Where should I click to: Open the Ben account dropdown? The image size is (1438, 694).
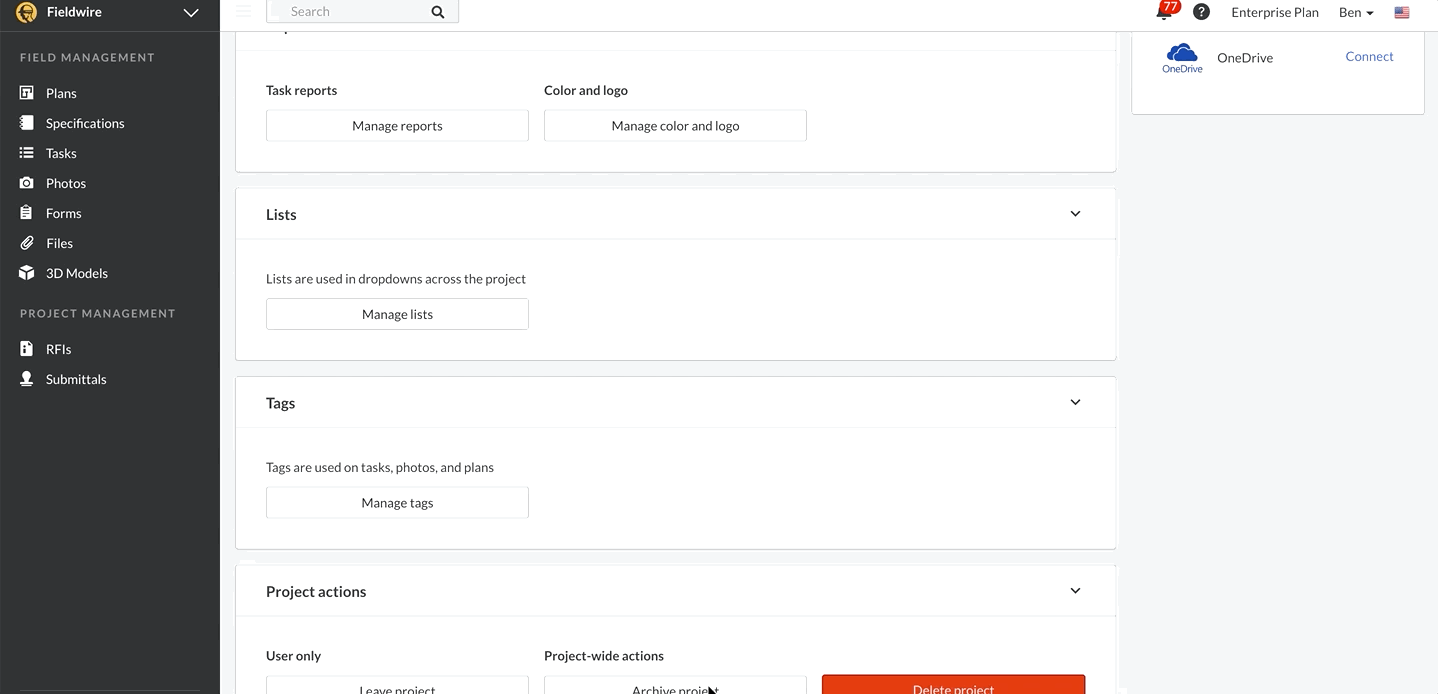(x=1355, y=12)
